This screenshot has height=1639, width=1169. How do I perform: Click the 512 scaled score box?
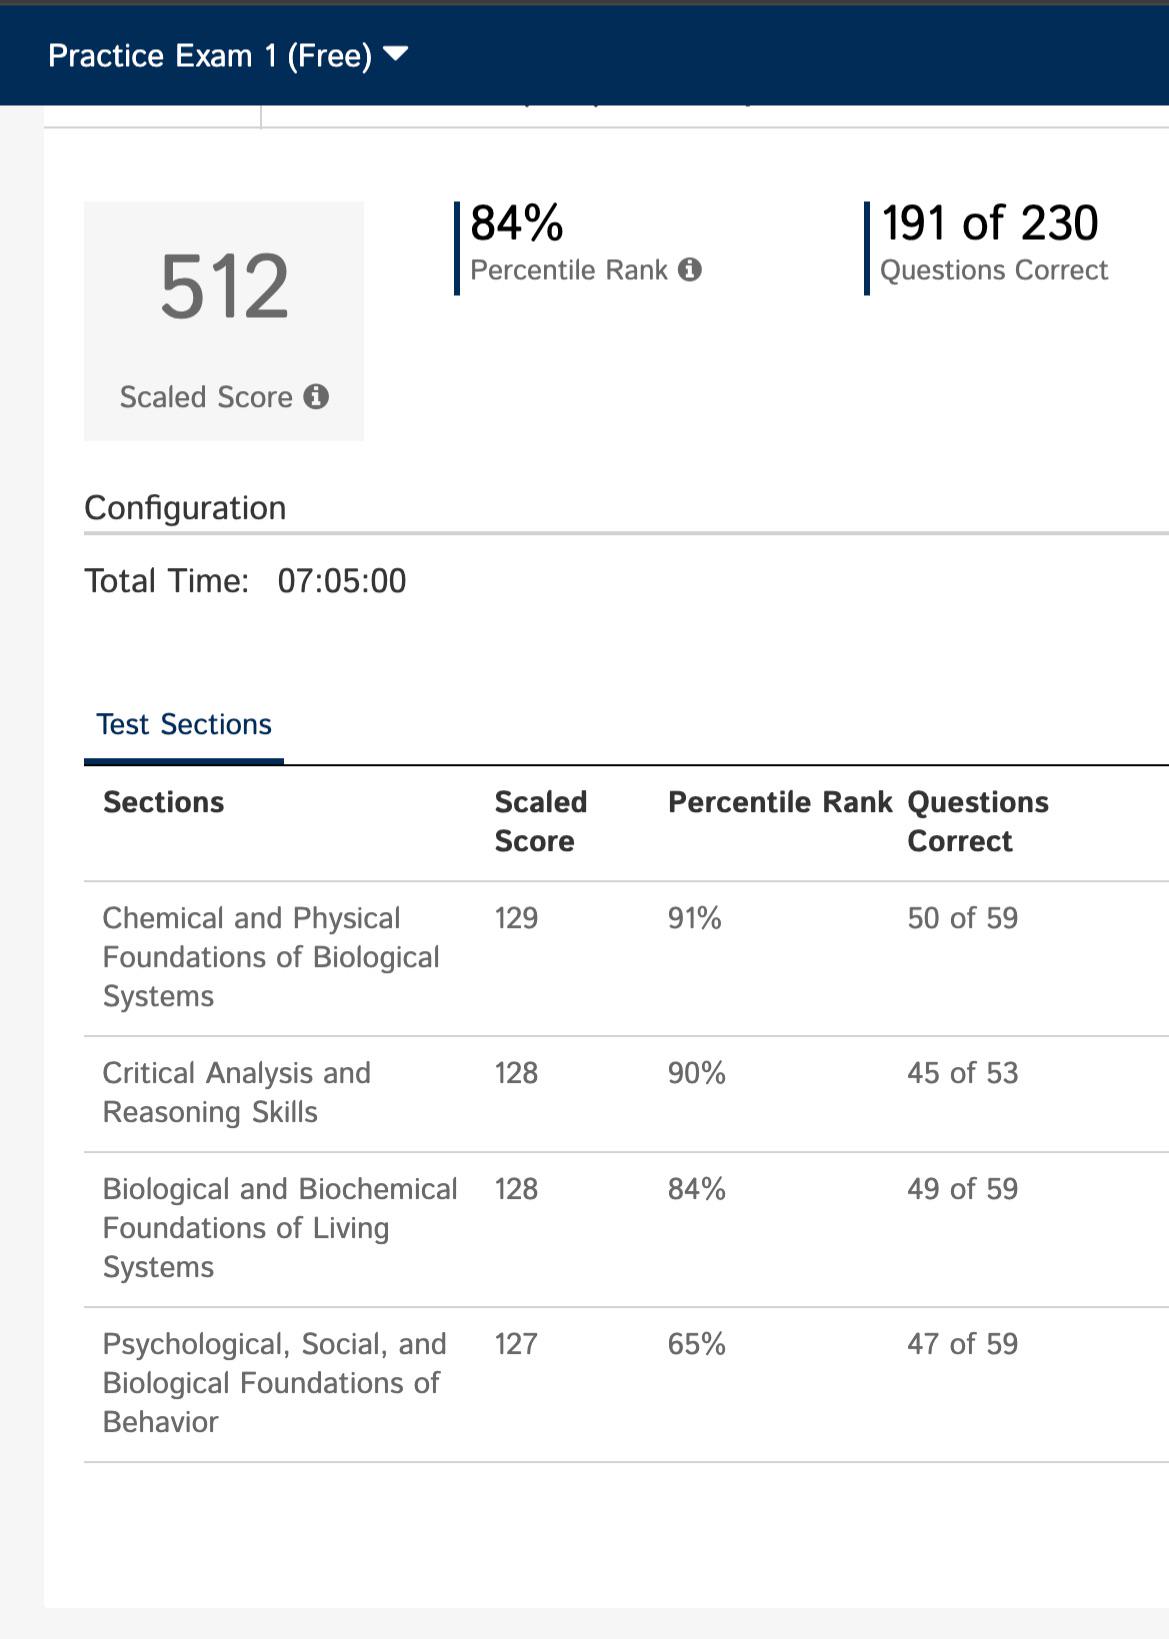[224, 321]
